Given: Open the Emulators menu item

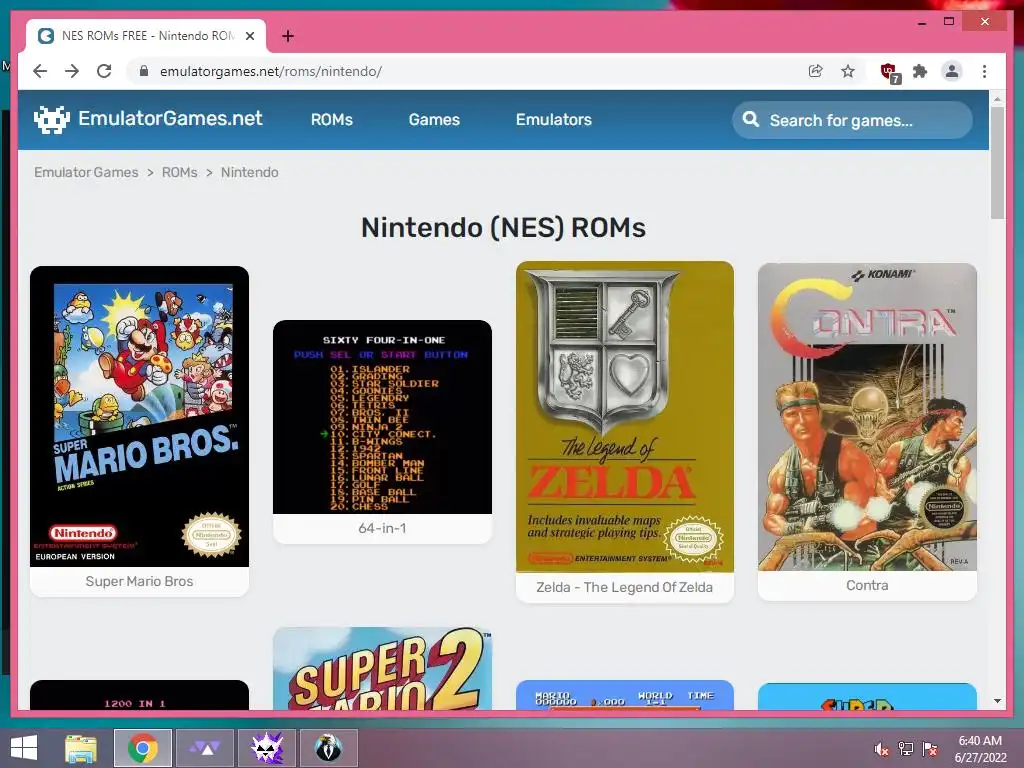Looking at the screenshot, I should point(554,120).
